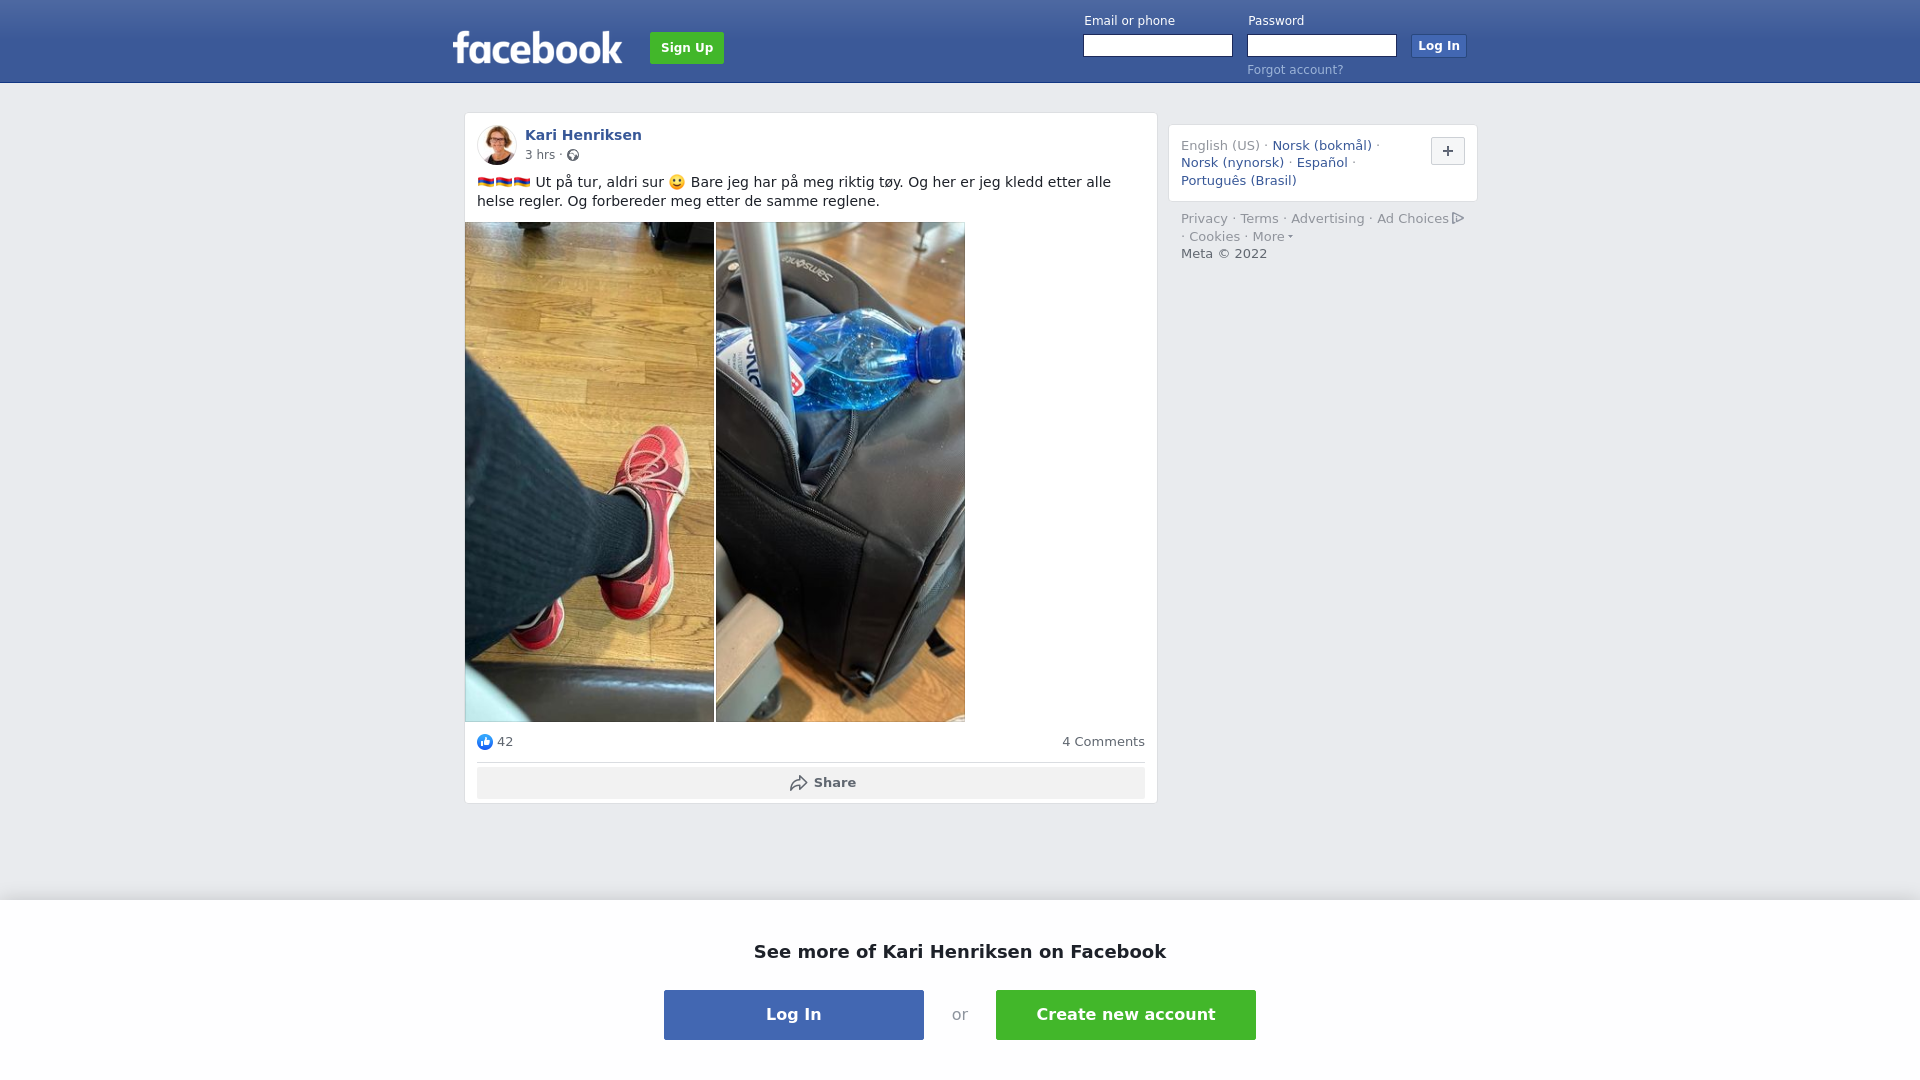Expand the More footer dropdown
Screen dimensions: 1920x1080
tap(1272, 237)
